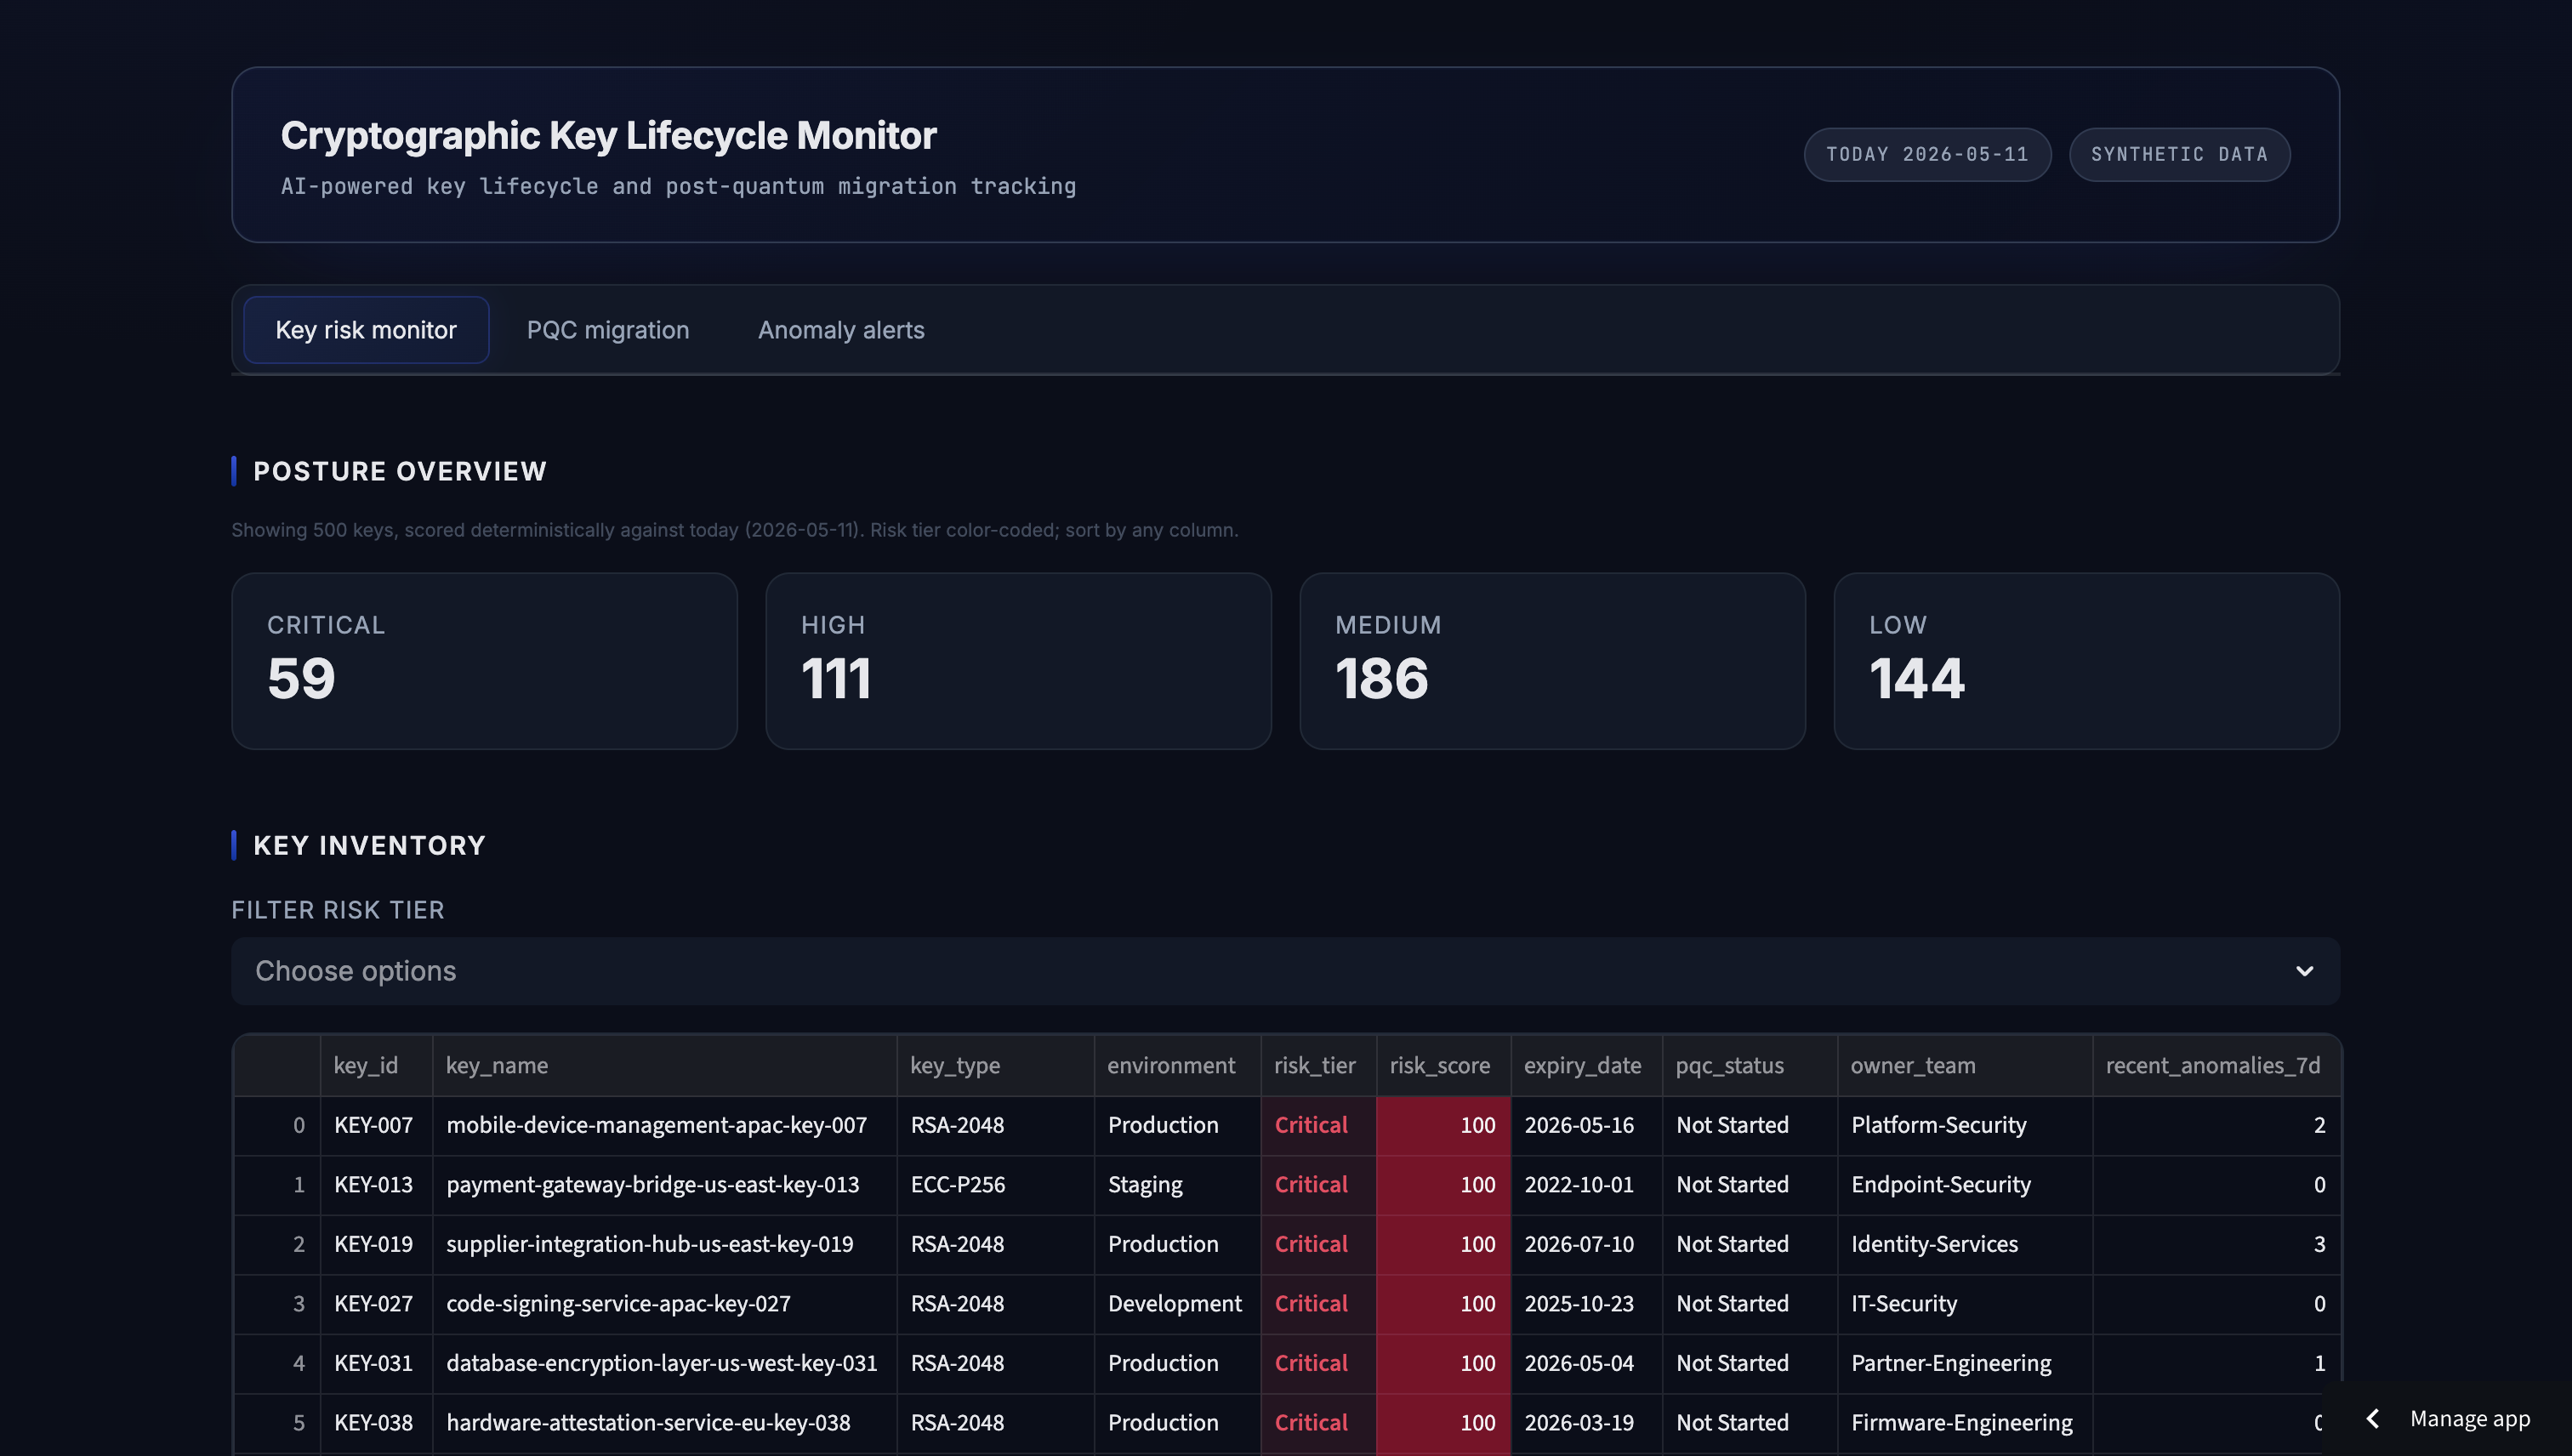Screen dimensions: 2572x1456
Task: Click payment-gateway-bridge-us-east-key-013 name cell
Action: click(664, 1185)
